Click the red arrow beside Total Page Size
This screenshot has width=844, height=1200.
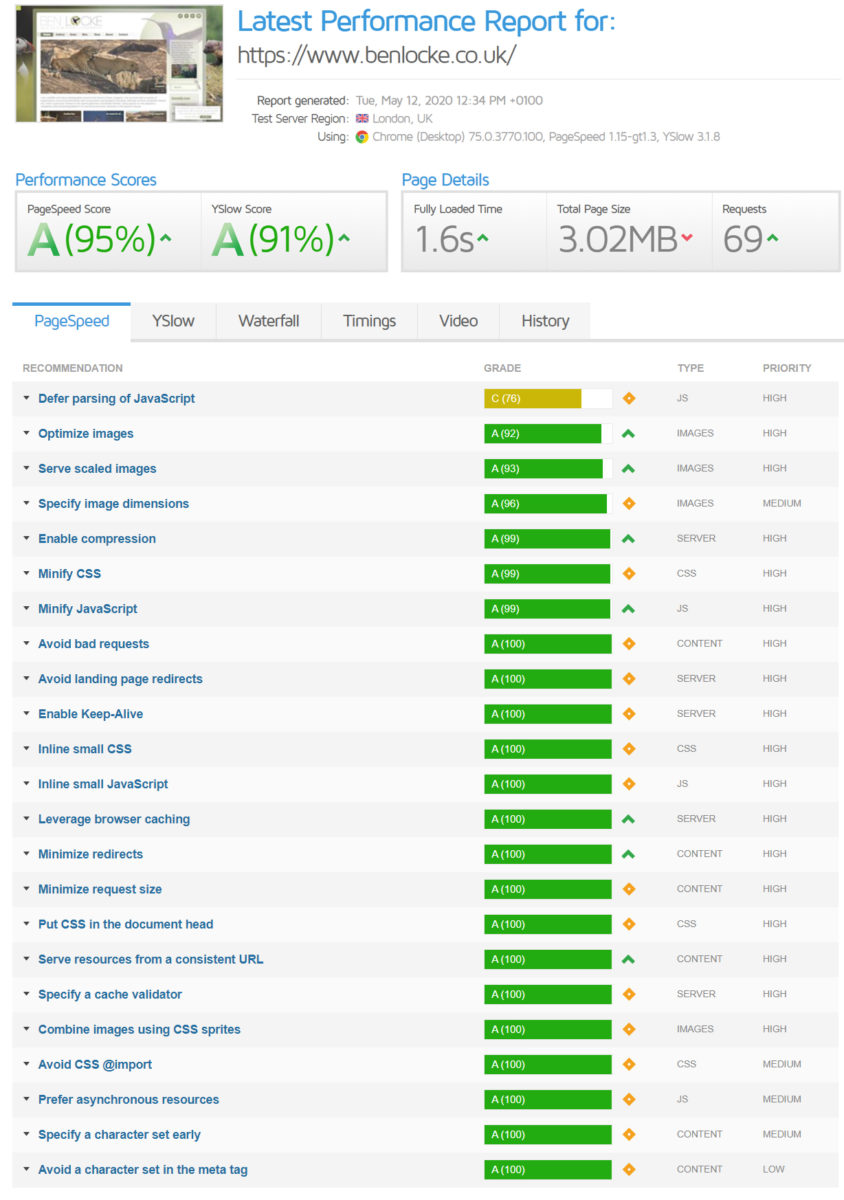point(687,238)
